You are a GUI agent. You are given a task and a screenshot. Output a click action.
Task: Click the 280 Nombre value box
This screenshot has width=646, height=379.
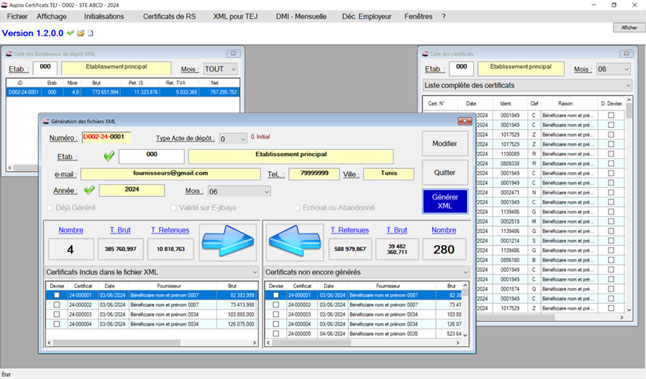pyautogui.click(x=444, y=249)
